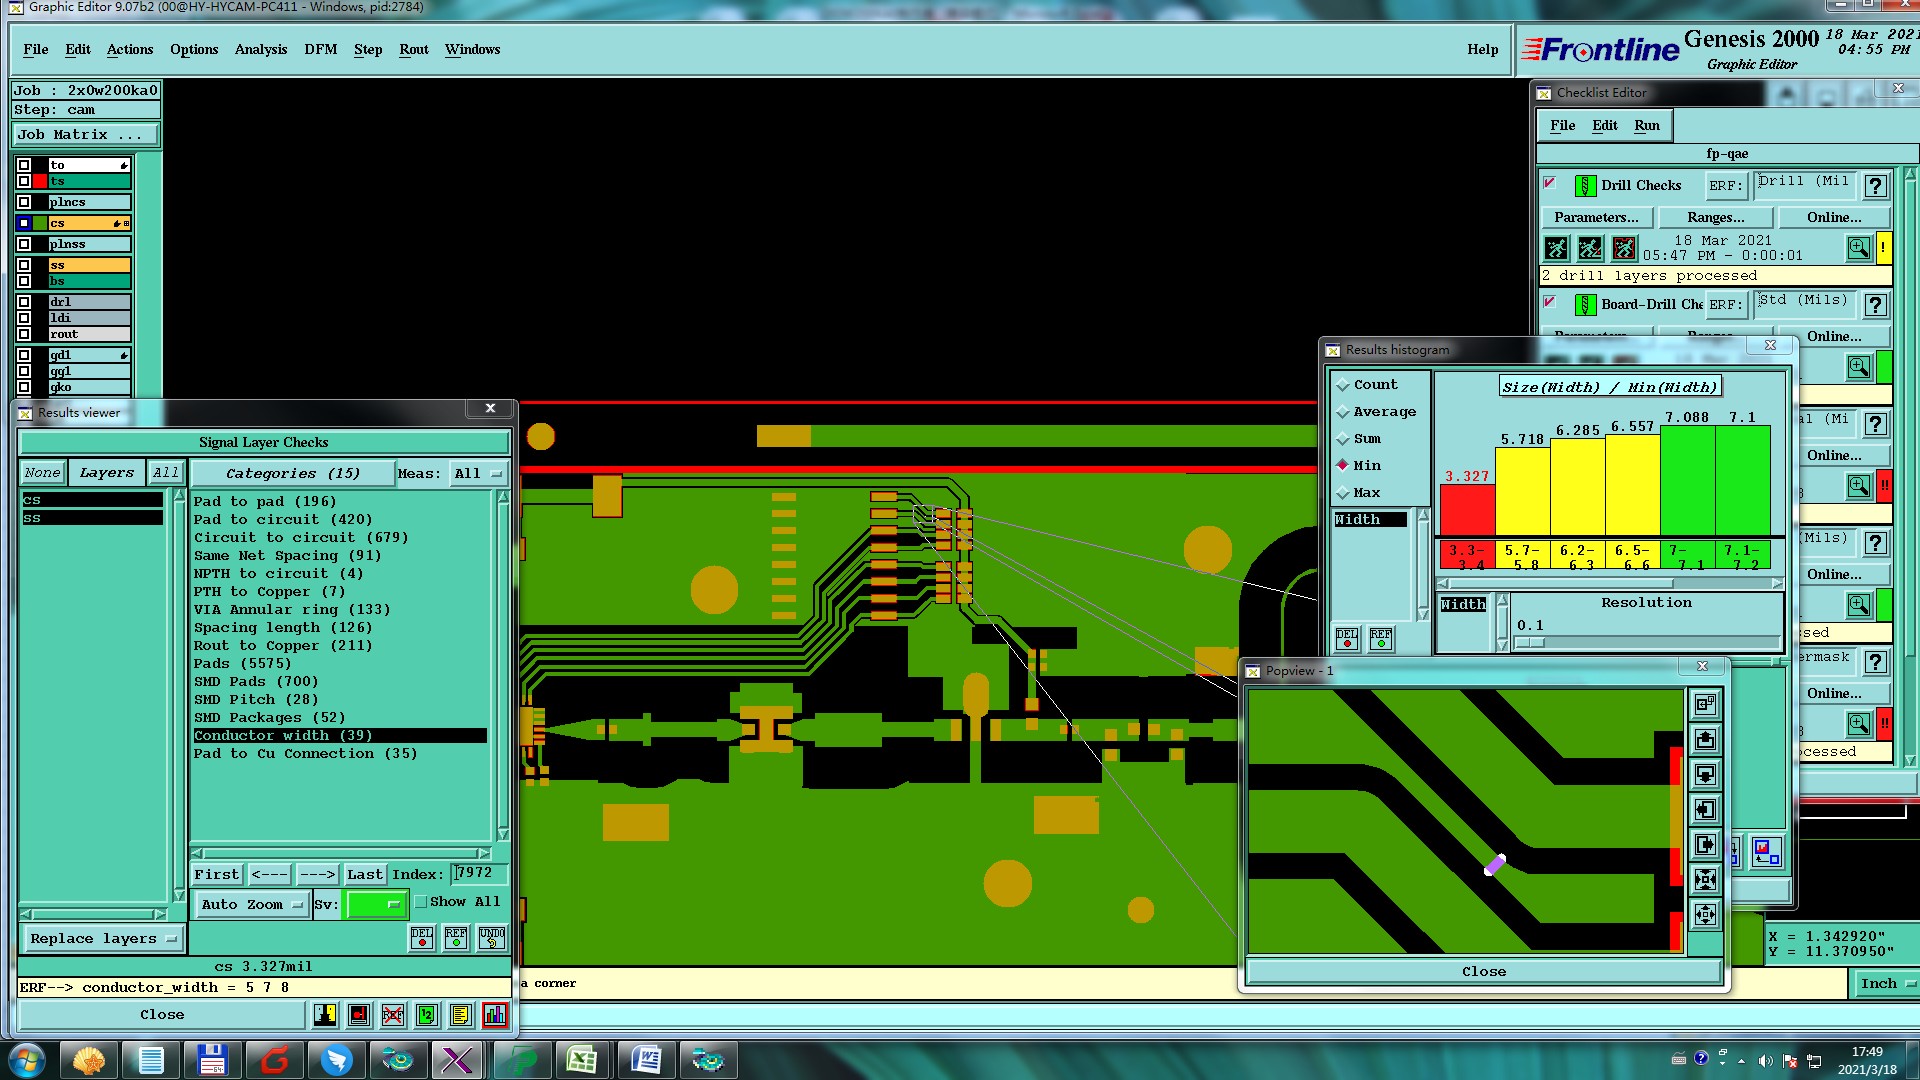1920x1080 pixels.
Task: Open the green Sv severity dropdown
Action: pyautogui.click(x=376, y=905)
